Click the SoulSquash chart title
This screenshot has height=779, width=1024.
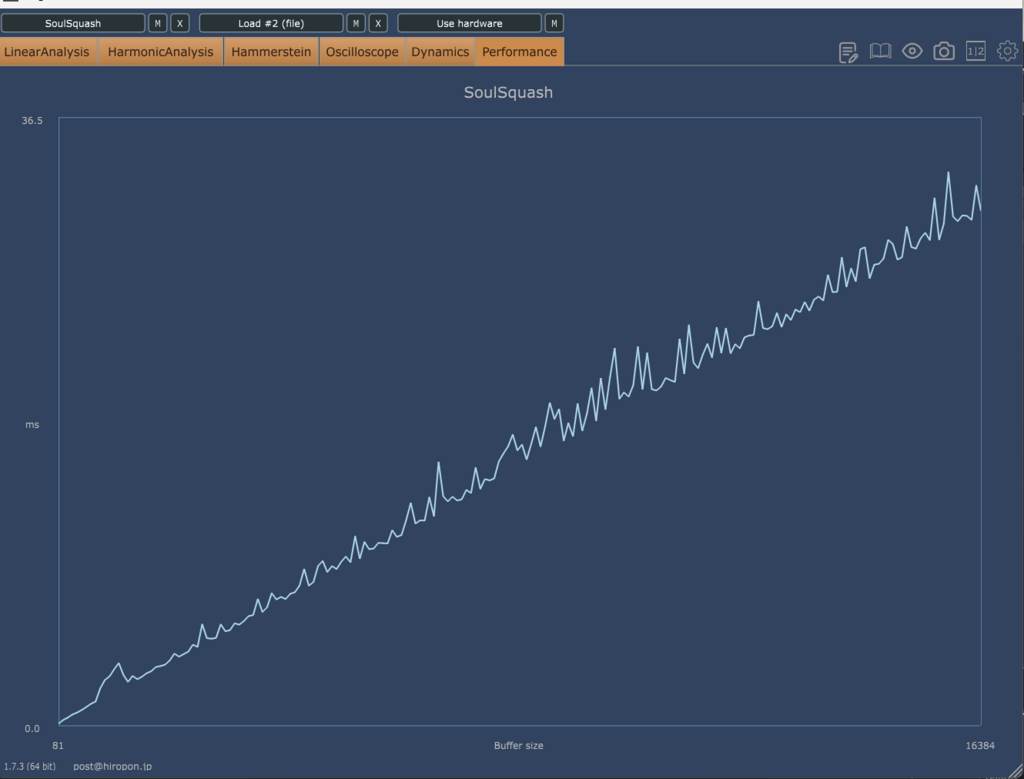click(508, 93)
